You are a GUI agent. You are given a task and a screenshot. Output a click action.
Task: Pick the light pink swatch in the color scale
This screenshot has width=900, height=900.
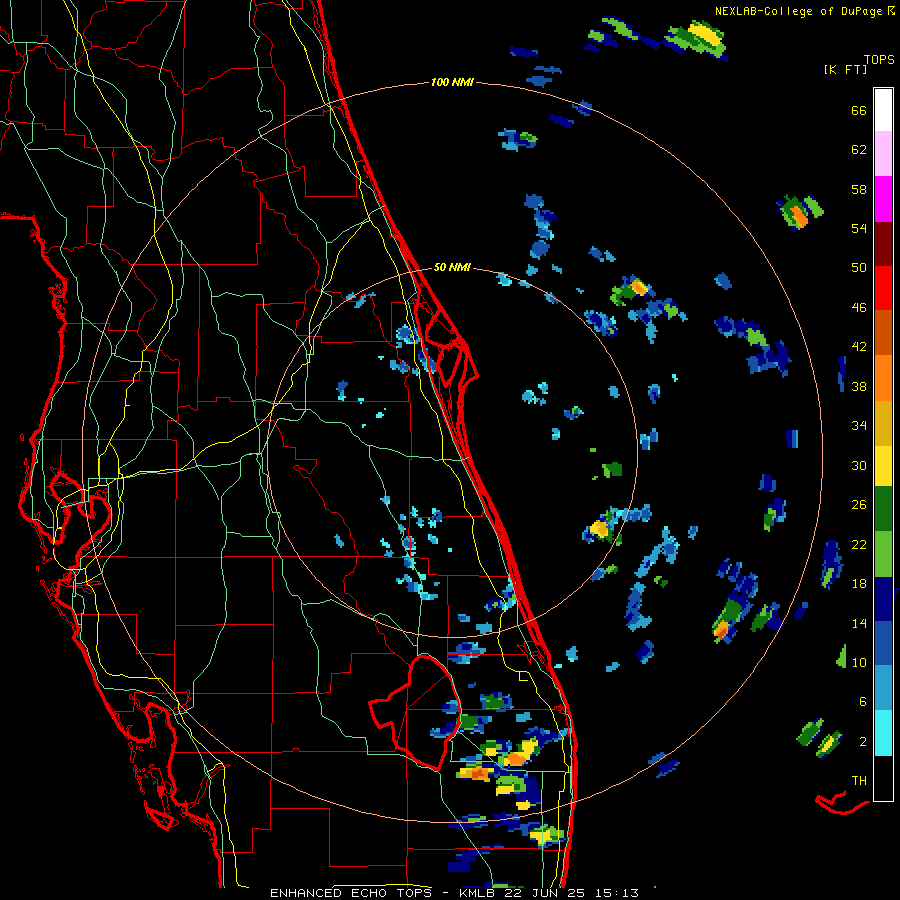883,153
